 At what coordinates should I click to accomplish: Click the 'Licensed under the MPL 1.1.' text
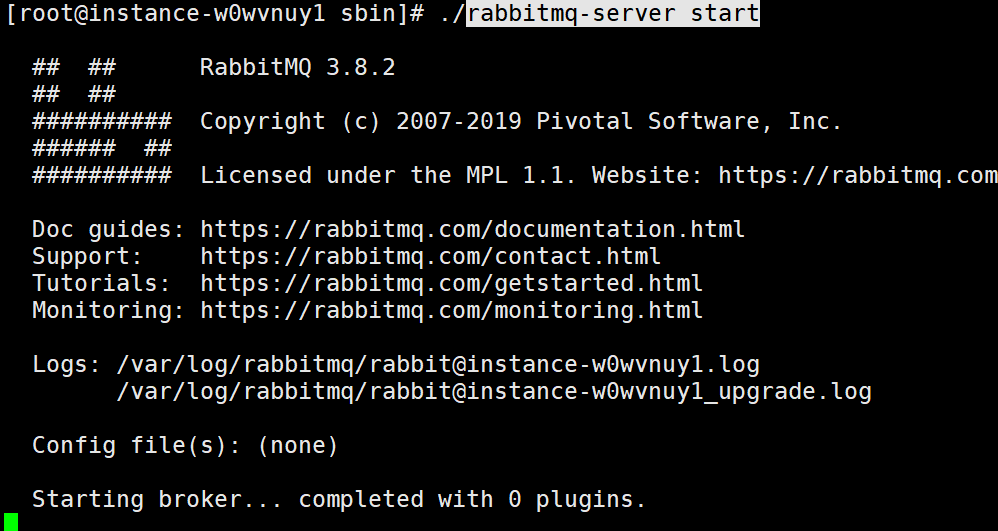point(388,175)
